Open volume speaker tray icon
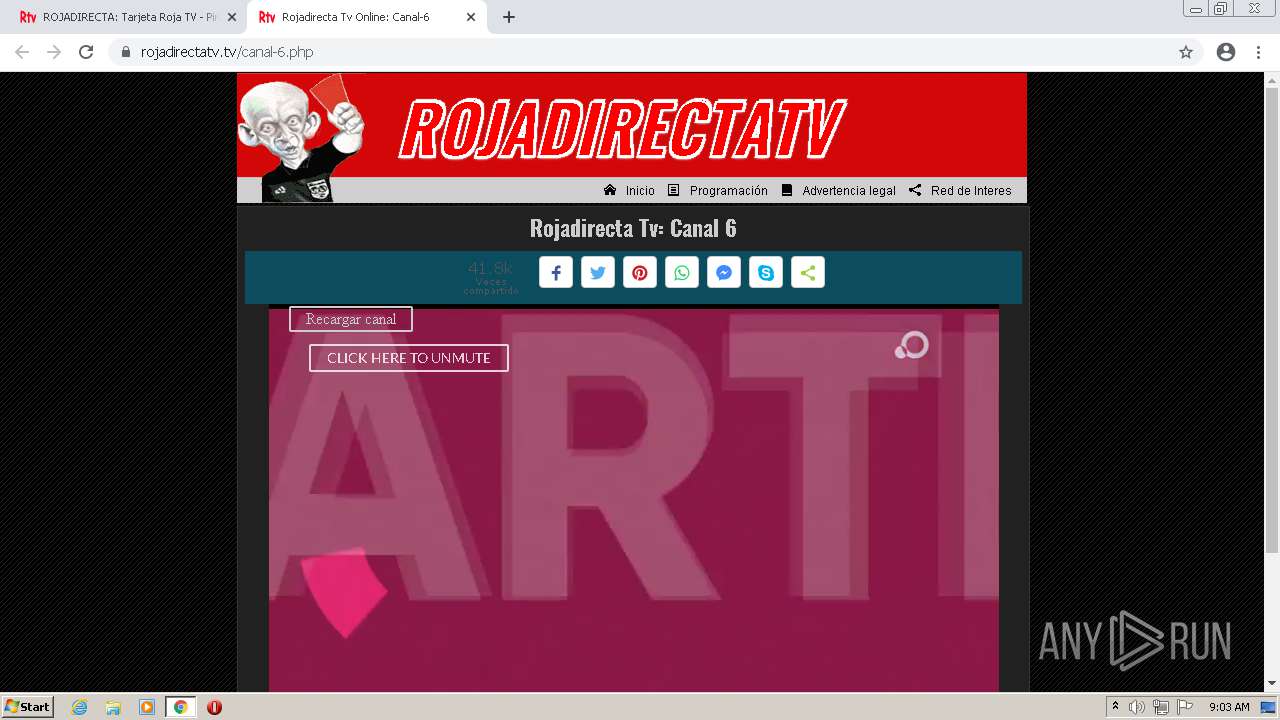 click(x=1137, y=707)
